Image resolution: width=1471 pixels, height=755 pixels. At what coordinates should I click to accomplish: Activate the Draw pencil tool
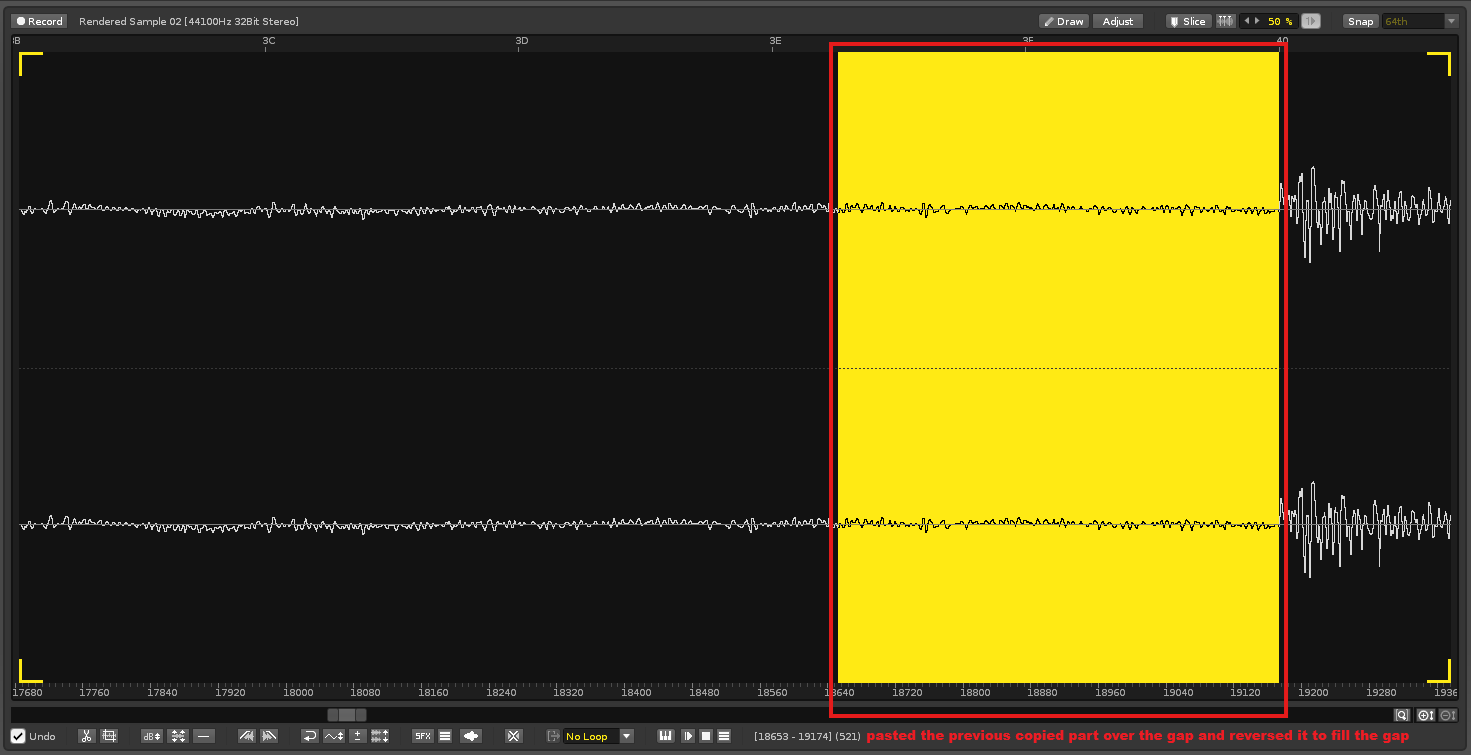pos(1063,21)
